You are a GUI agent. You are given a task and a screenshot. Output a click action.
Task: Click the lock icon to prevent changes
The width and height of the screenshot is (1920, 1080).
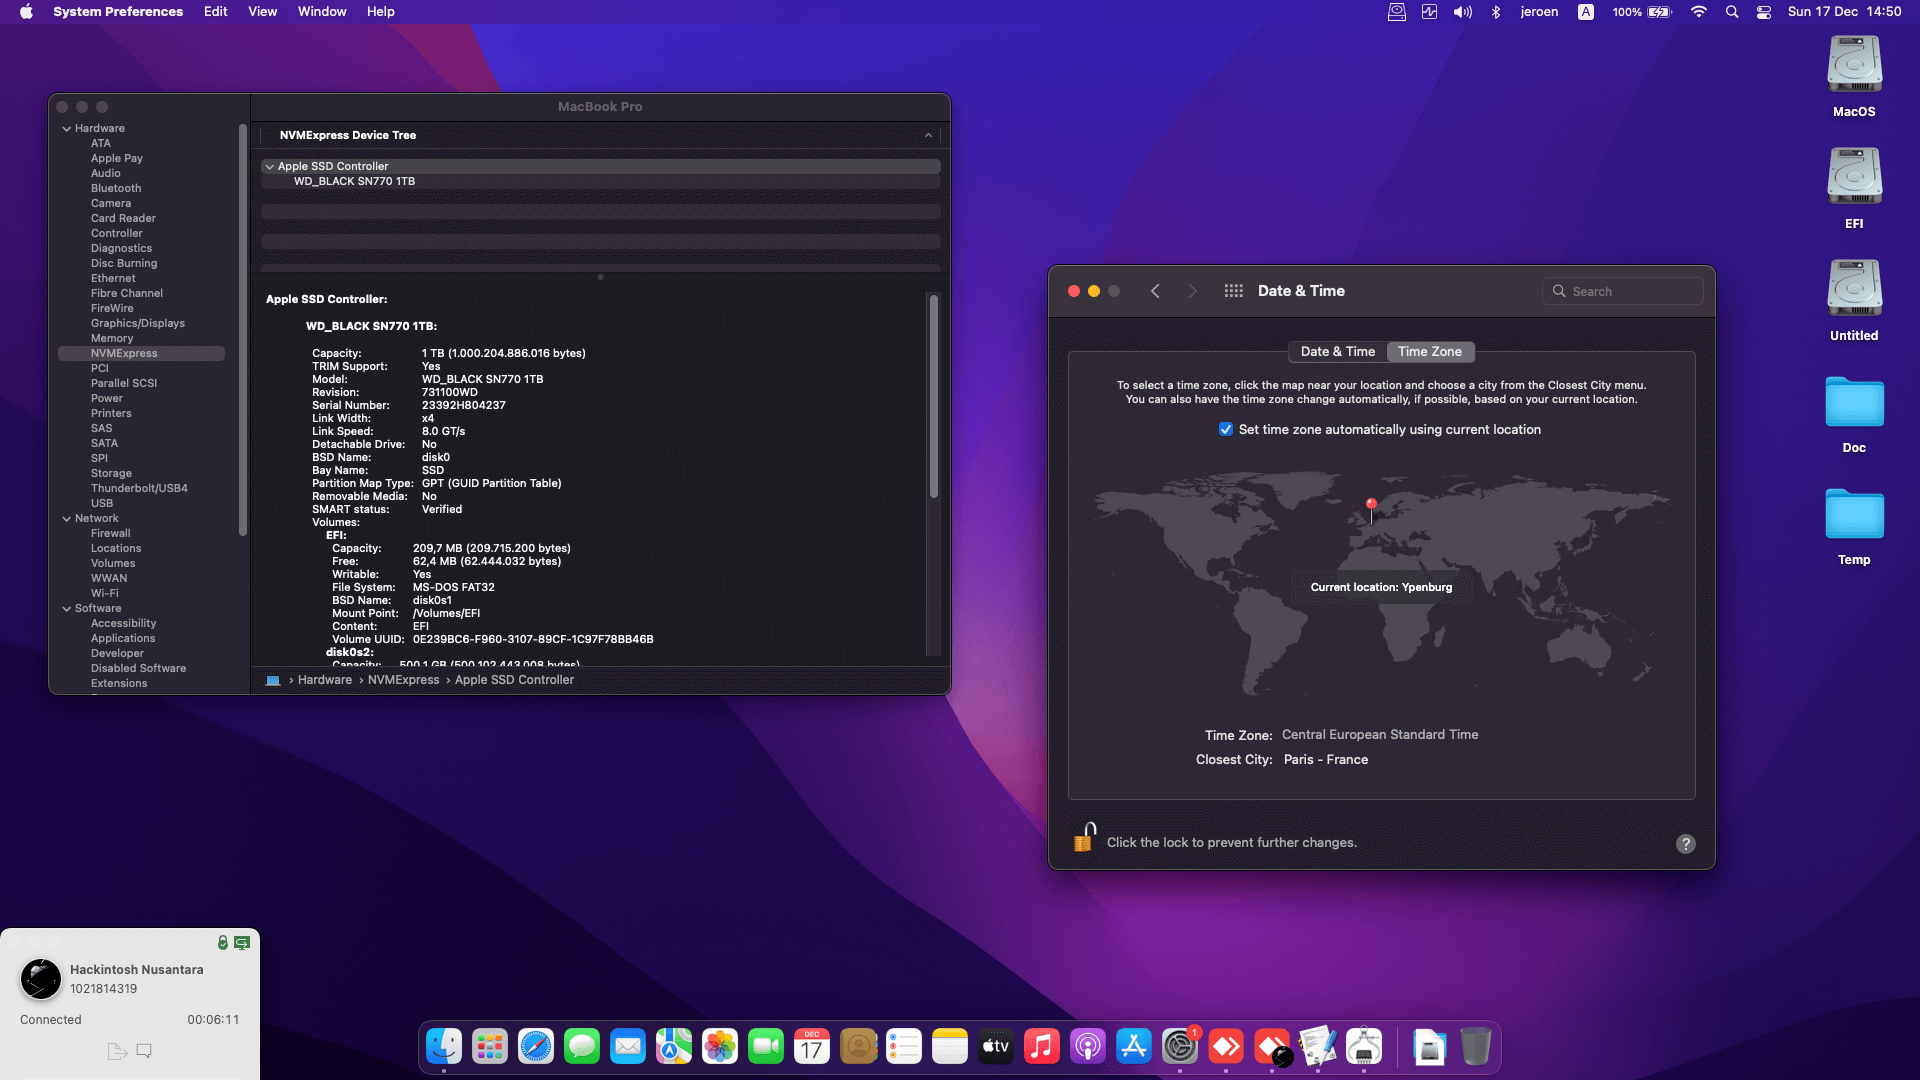[1084, 838]
